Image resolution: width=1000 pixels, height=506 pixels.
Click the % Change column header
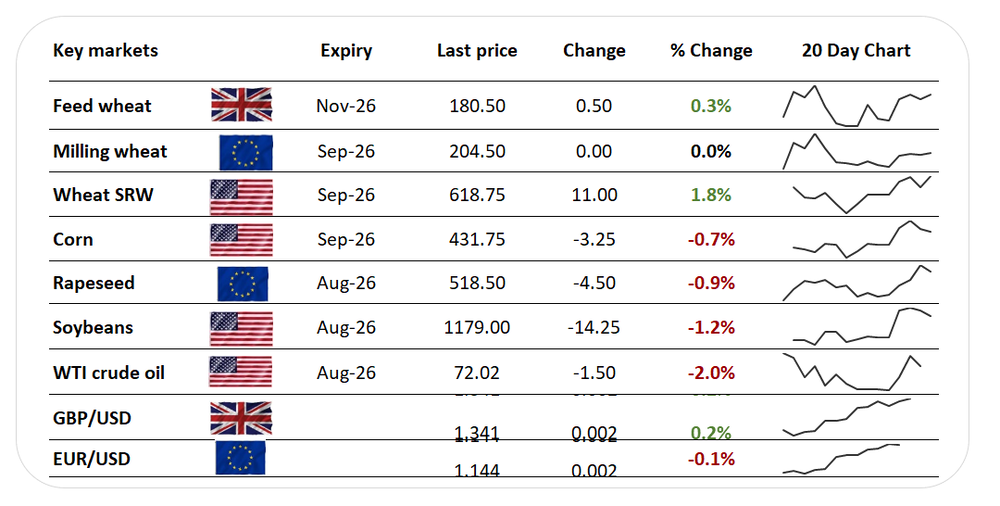[x=711, y=50]
